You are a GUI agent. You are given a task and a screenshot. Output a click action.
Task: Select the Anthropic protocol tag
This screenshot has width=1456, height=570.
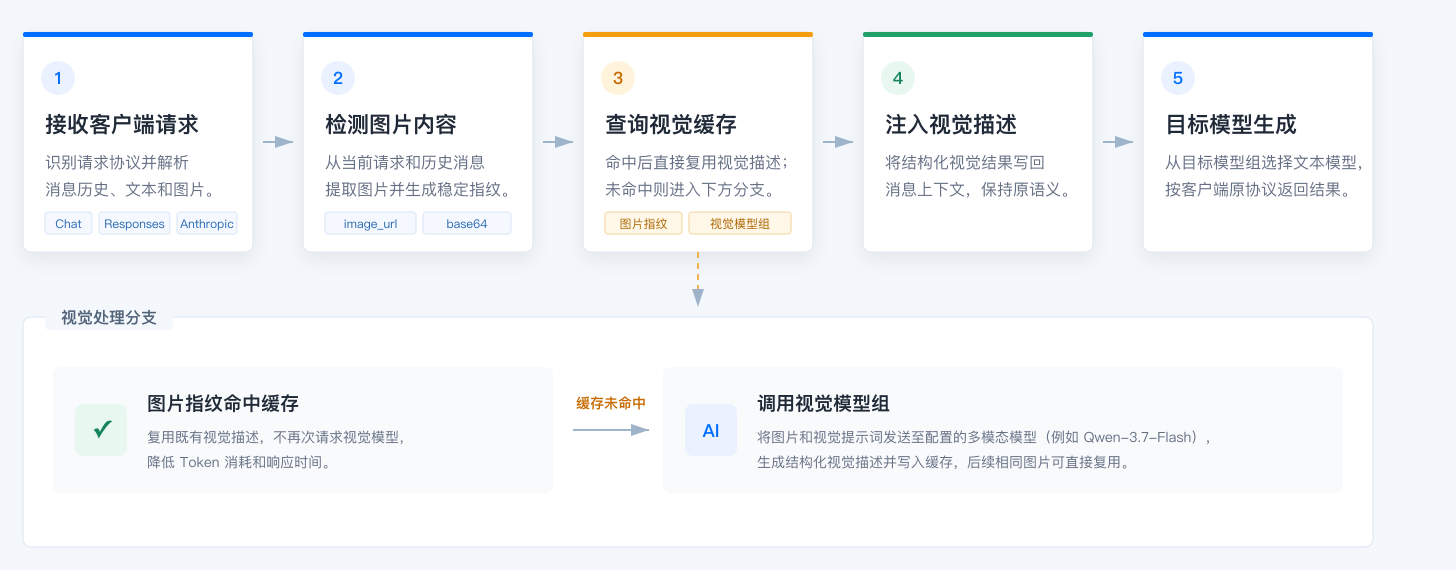[207, 223]
